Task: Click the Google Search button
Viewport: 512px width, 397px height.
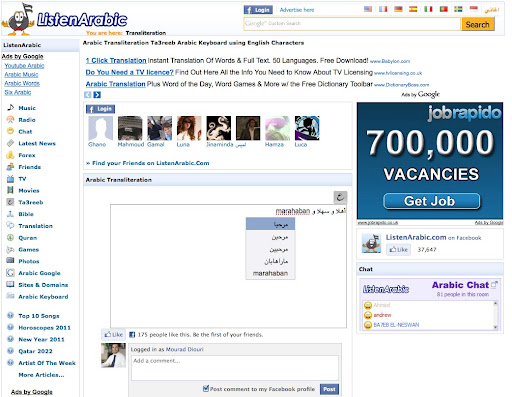Action: (x=477, y=24)
